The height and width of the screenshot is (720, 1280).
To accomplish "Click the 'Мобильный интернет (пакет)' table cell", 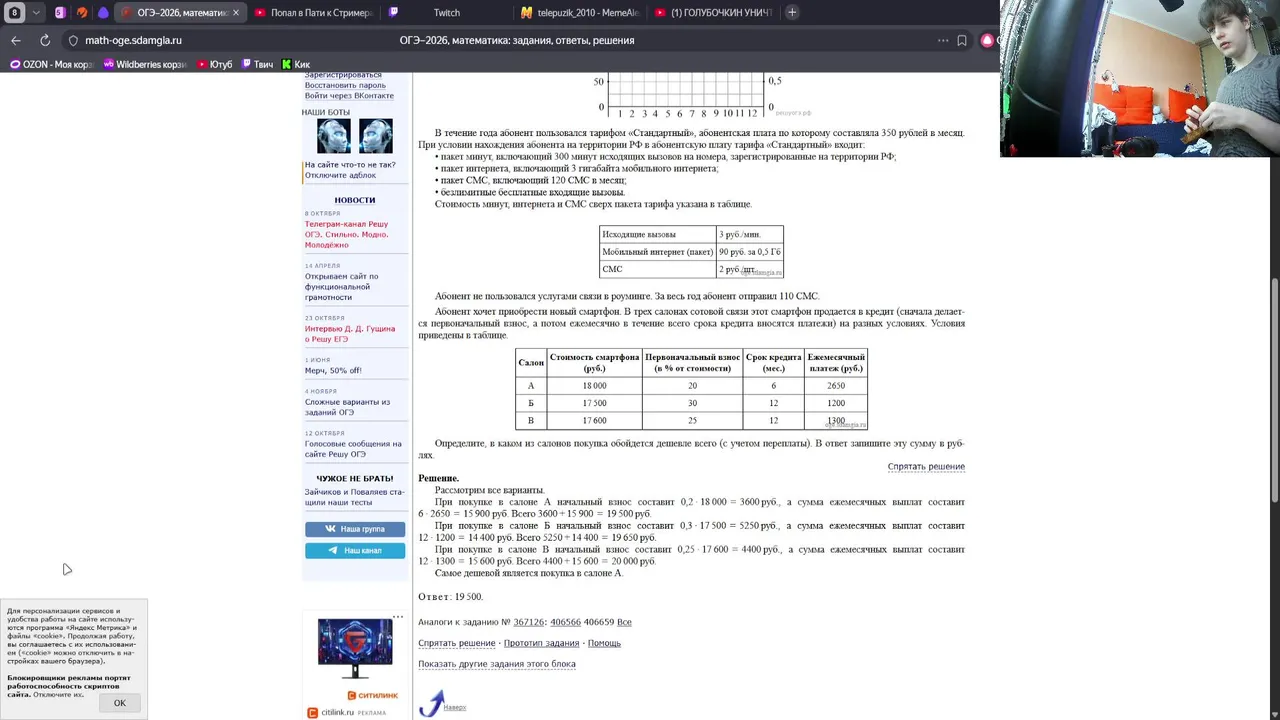I will 657,252.
